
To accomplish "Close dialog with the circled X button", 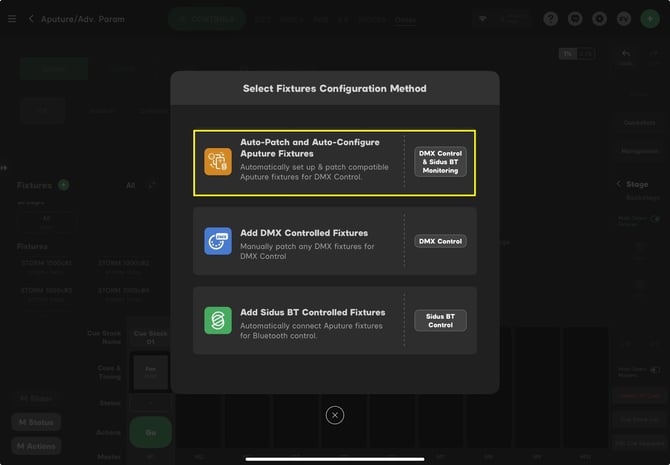I will pyautogui.click(x=335, y=415).
